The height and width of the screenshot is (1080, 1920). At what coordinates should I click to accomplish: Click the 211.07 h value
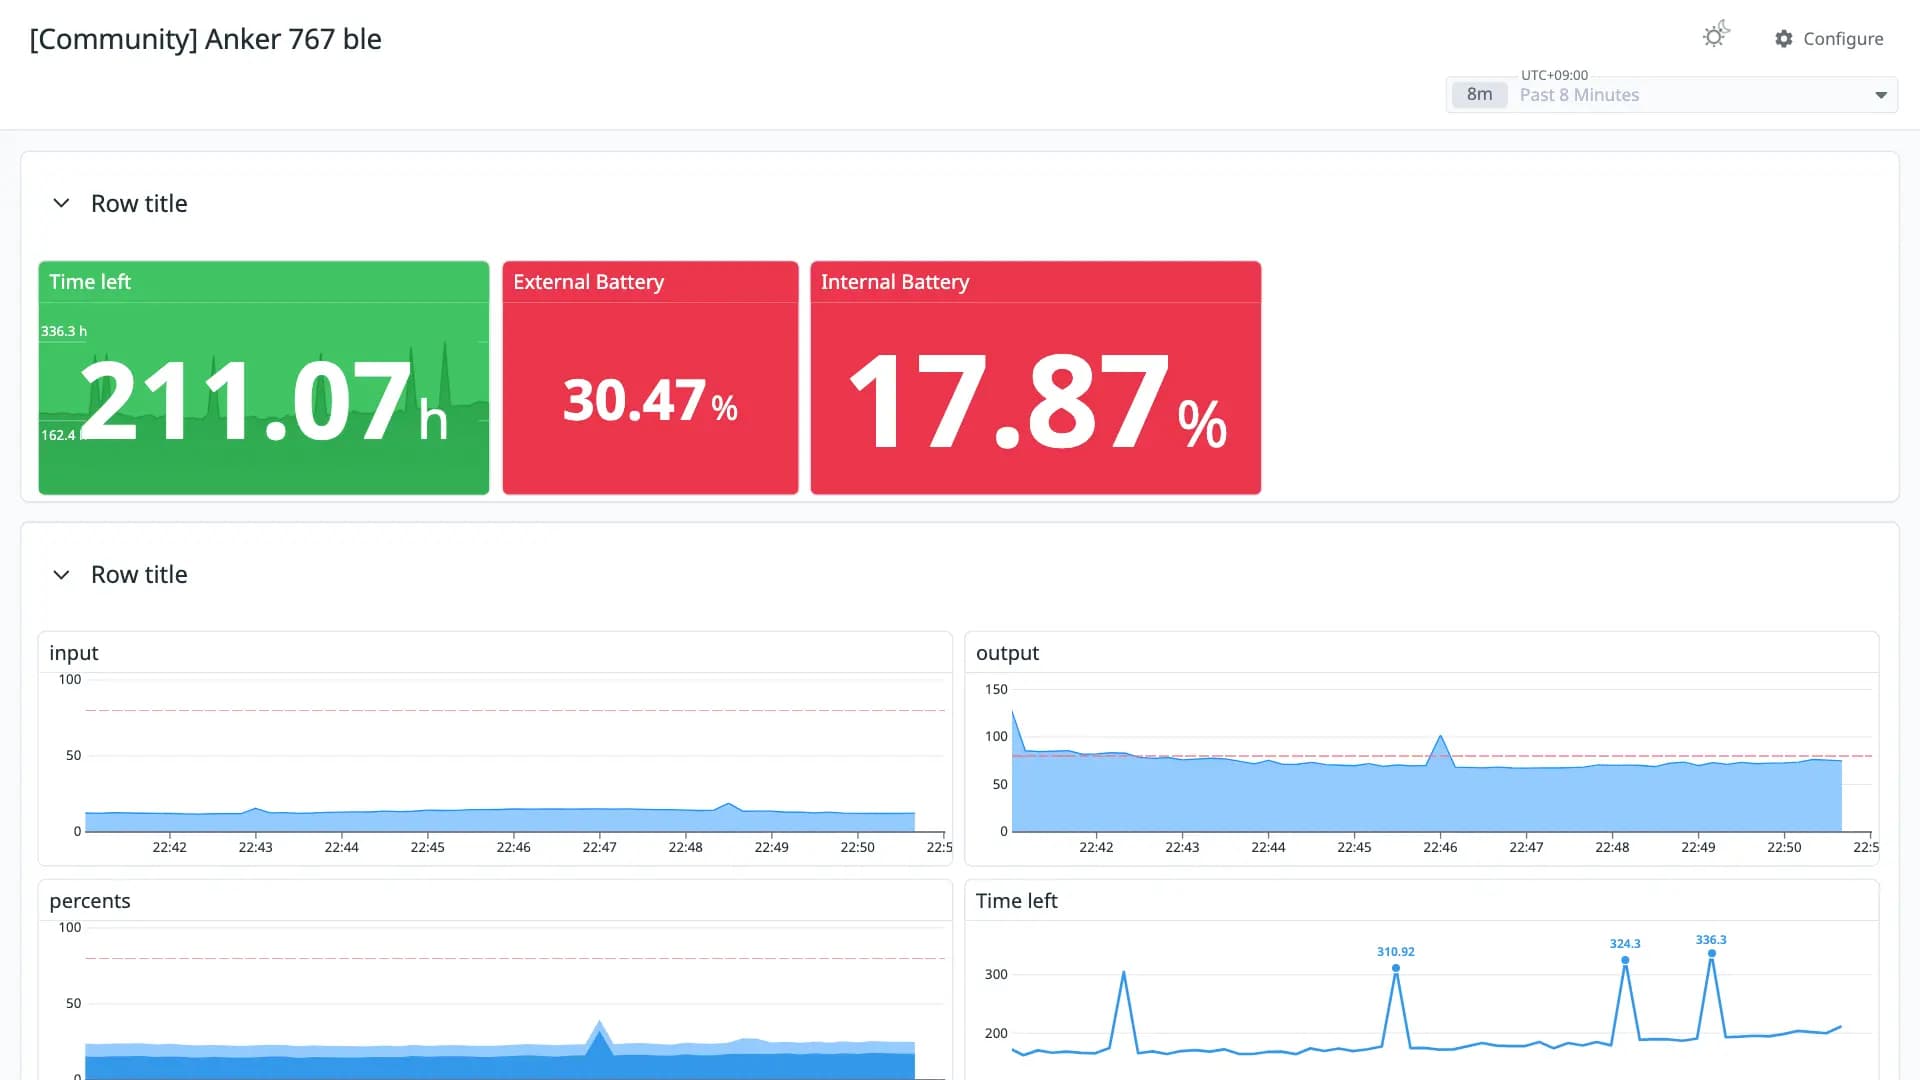[x=264, y=401]
